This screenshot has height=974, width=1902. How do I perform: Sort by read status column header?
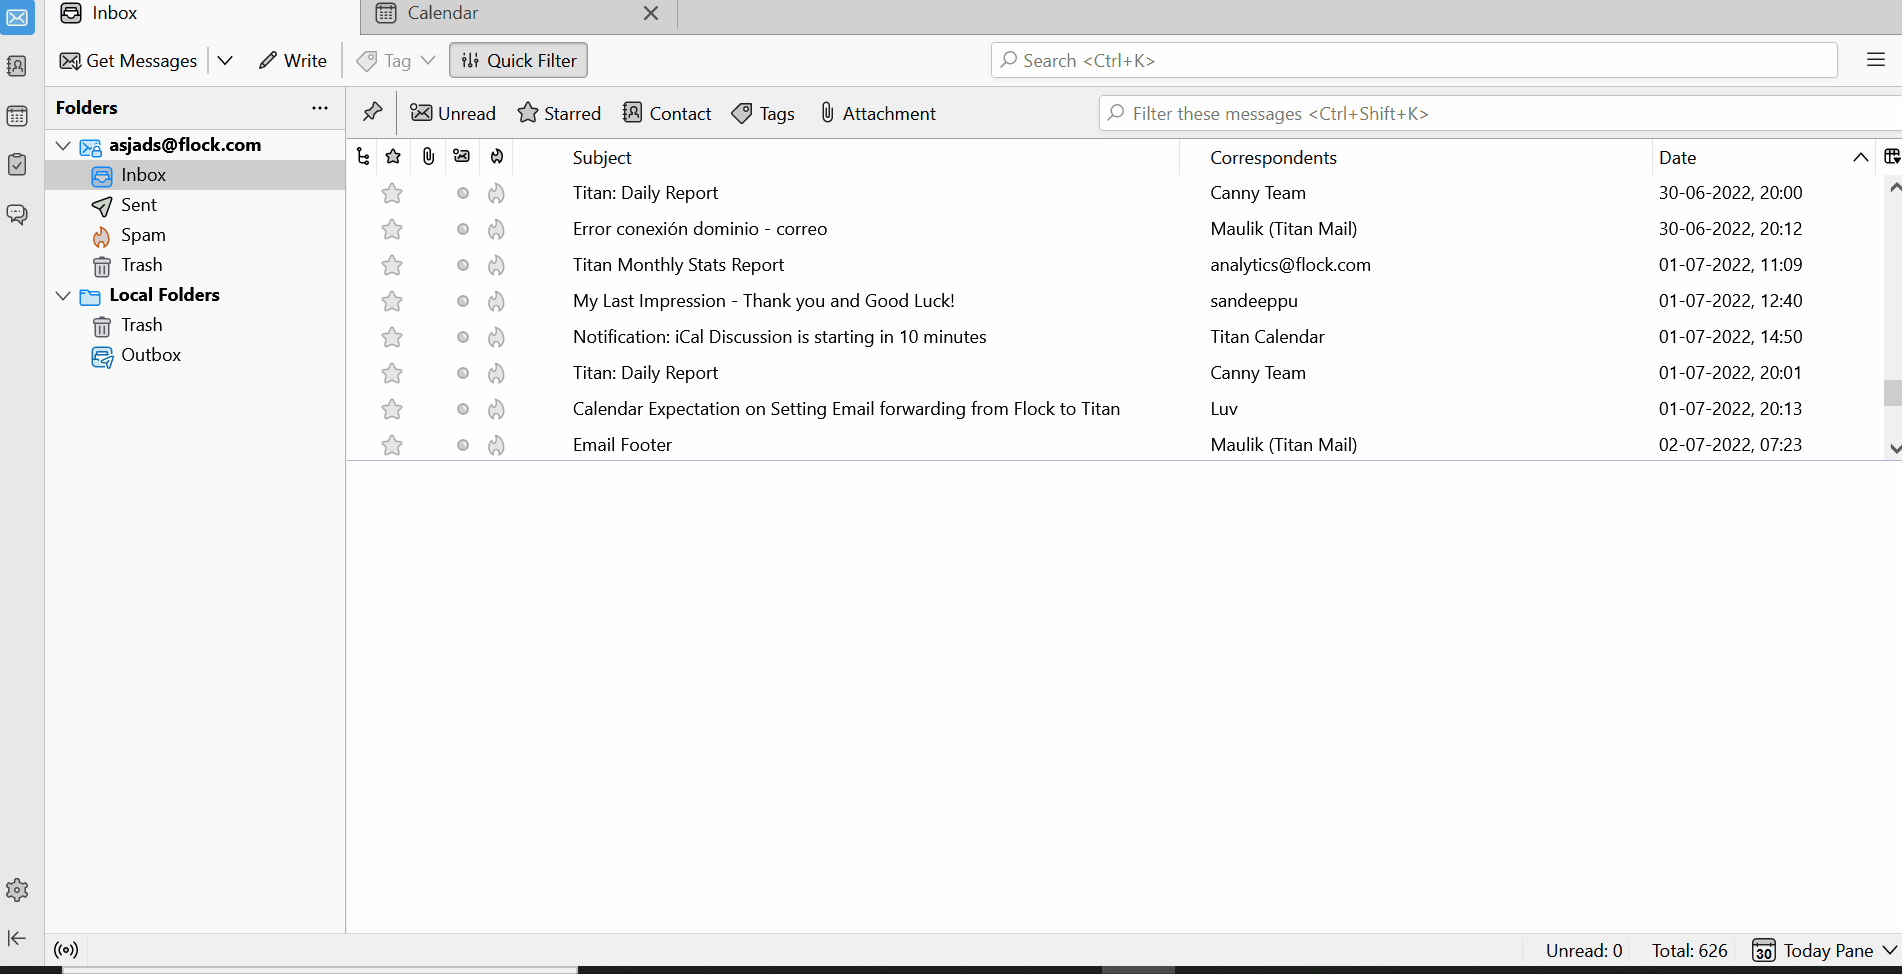point(461,157)
